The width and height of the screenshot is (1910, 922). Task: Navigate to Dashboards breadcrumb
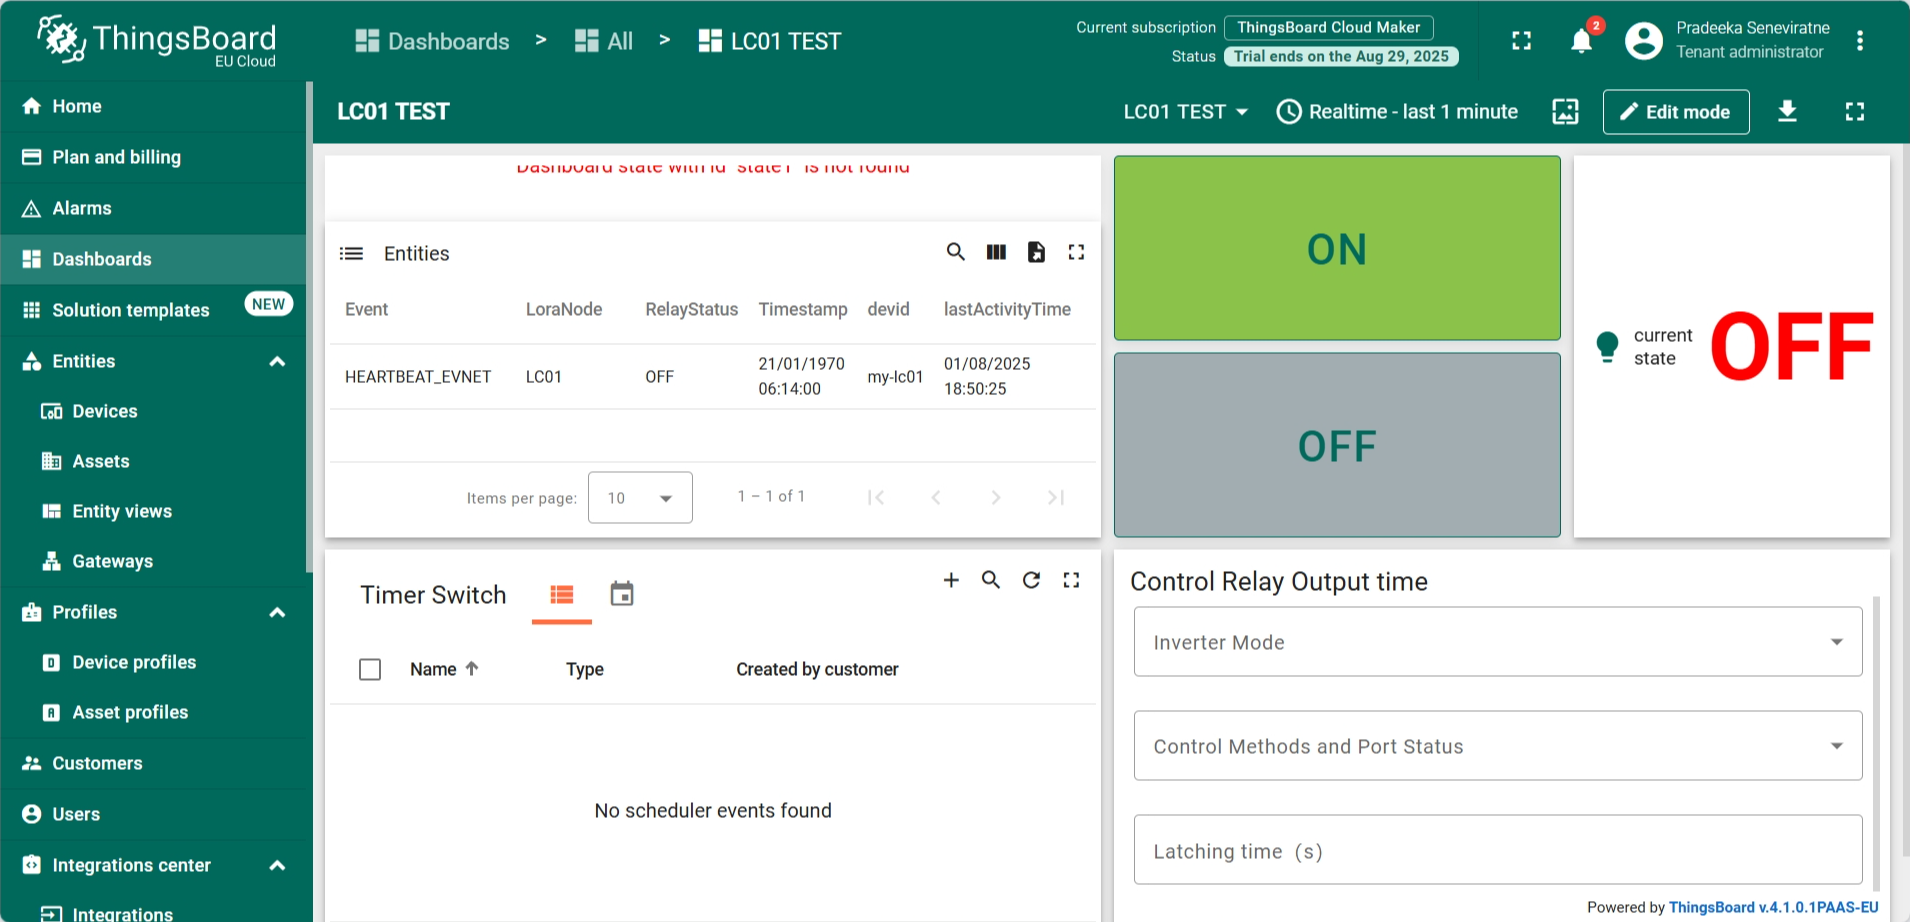point(433,41)
